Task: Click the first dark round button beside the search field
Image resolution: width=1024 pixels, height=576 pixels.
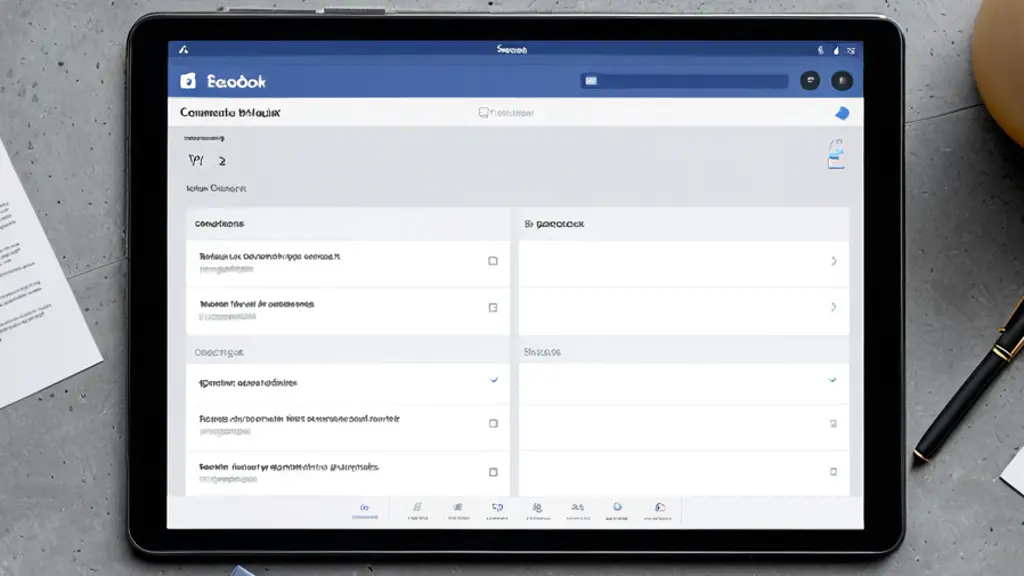Action: (x=810, y=80)
